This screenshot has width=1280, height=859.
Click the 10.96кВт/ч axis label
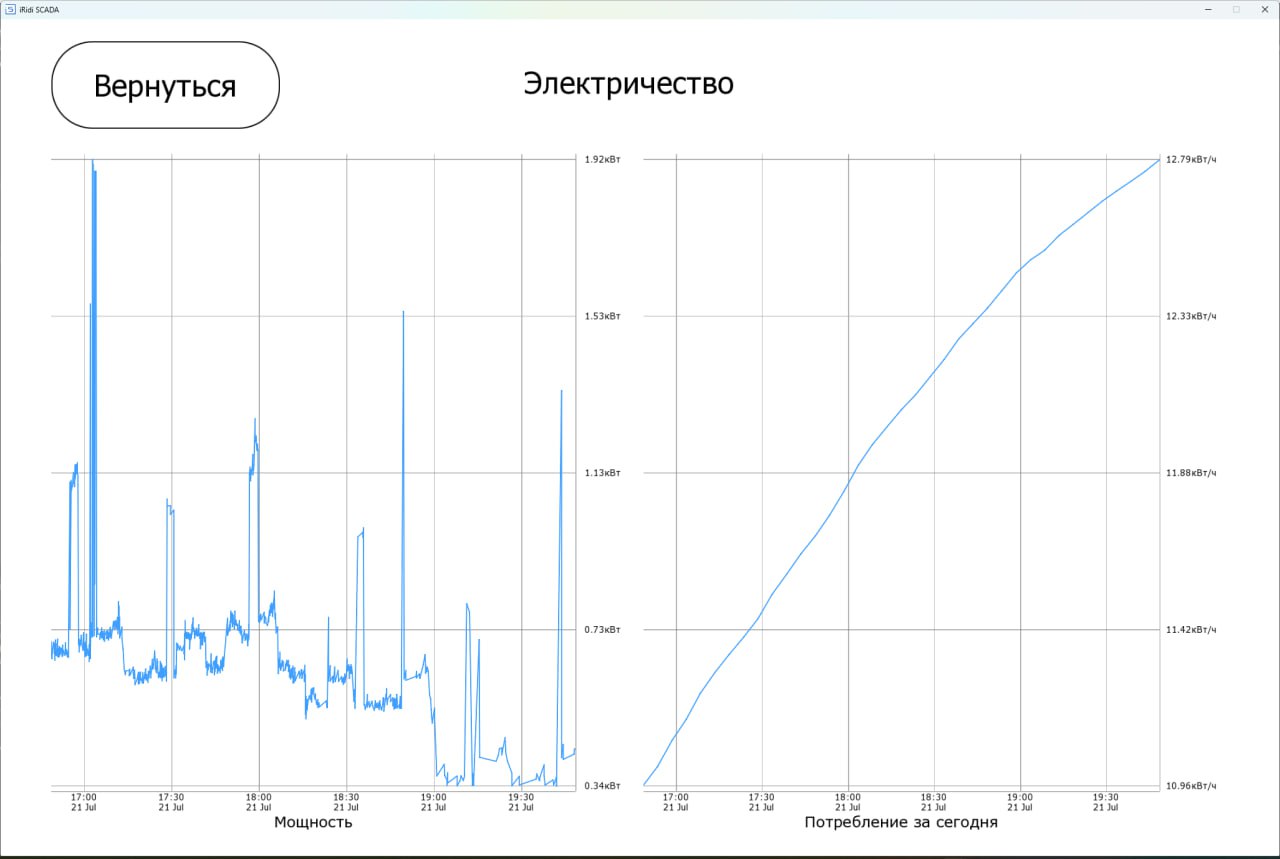point(1191,786)
